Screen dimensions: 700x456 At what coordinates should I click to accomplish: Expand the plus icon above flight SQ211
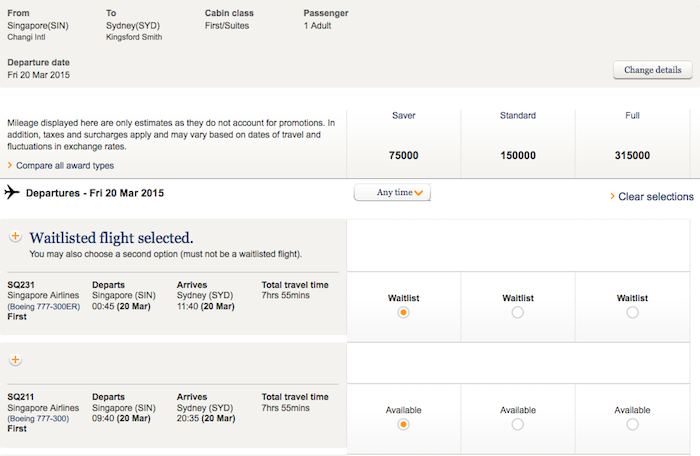point(15,360)
